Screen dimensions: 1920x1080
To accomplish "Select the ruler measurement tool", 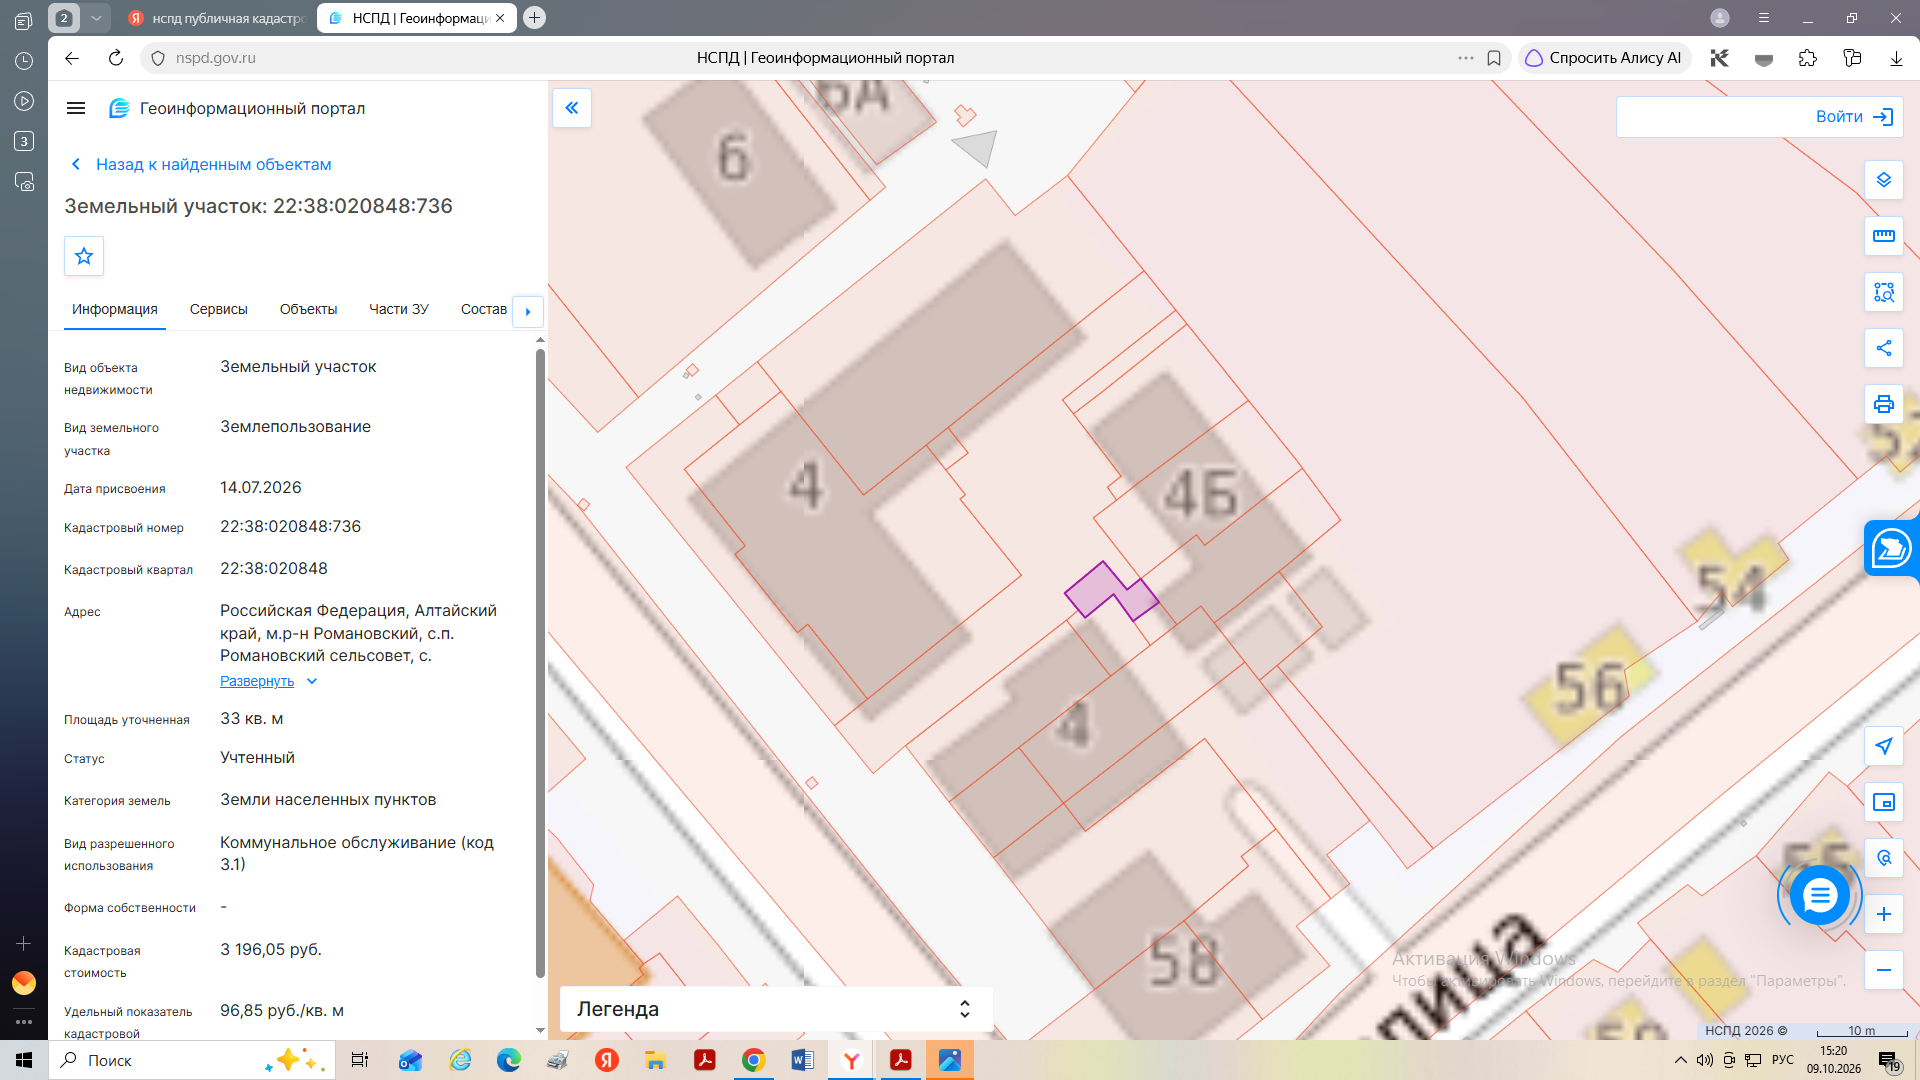I will [1884, 236].
